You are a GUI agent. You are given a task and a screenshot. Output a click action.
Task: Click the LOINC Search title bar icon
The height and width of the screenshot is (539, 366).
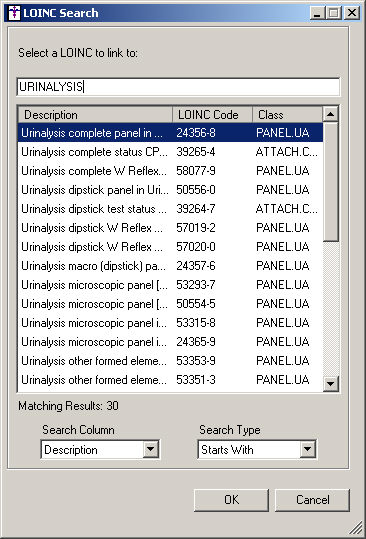[x=14, y=13]
